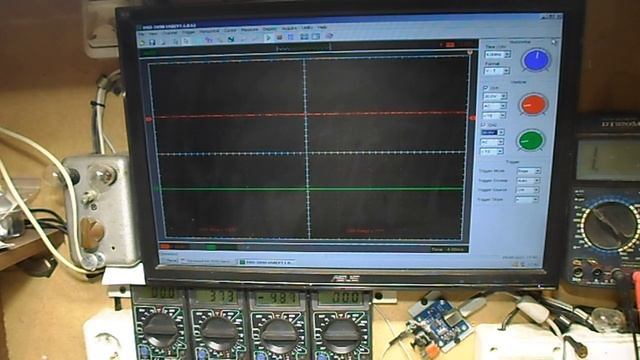Click the first blue window-layout toolbar icon
The width and height of the screenshot is (640, 360).
pyautogui.click(x=304, y=37)
